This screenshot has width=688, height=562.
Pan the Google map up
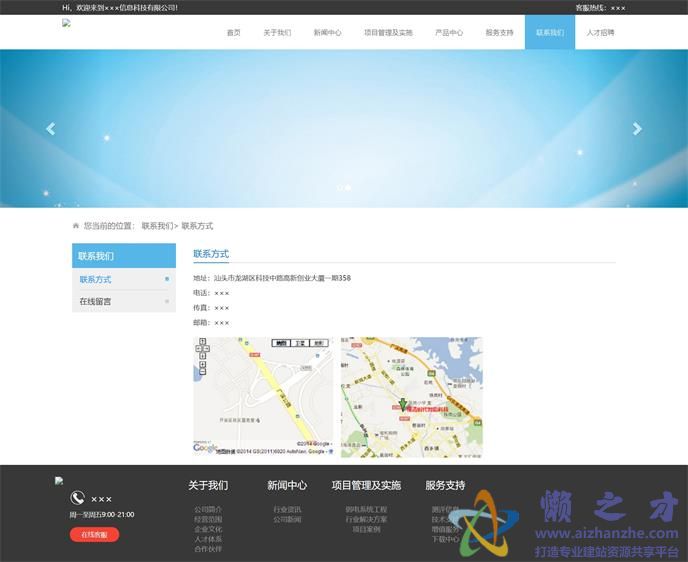[x=202, y=341]
